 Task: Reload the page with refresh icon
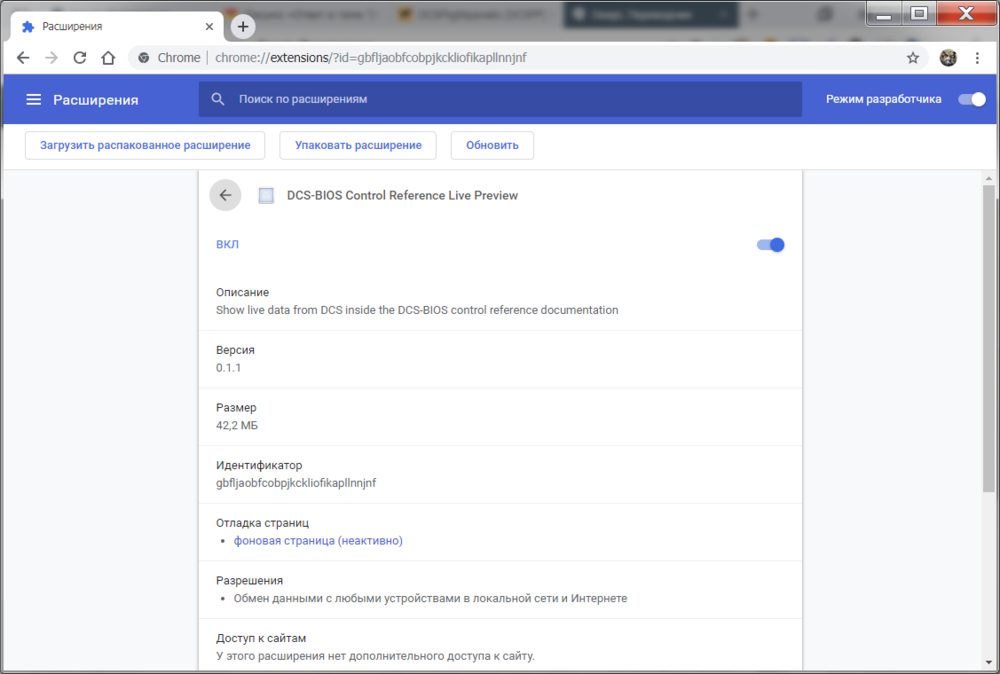click(80, 58)
